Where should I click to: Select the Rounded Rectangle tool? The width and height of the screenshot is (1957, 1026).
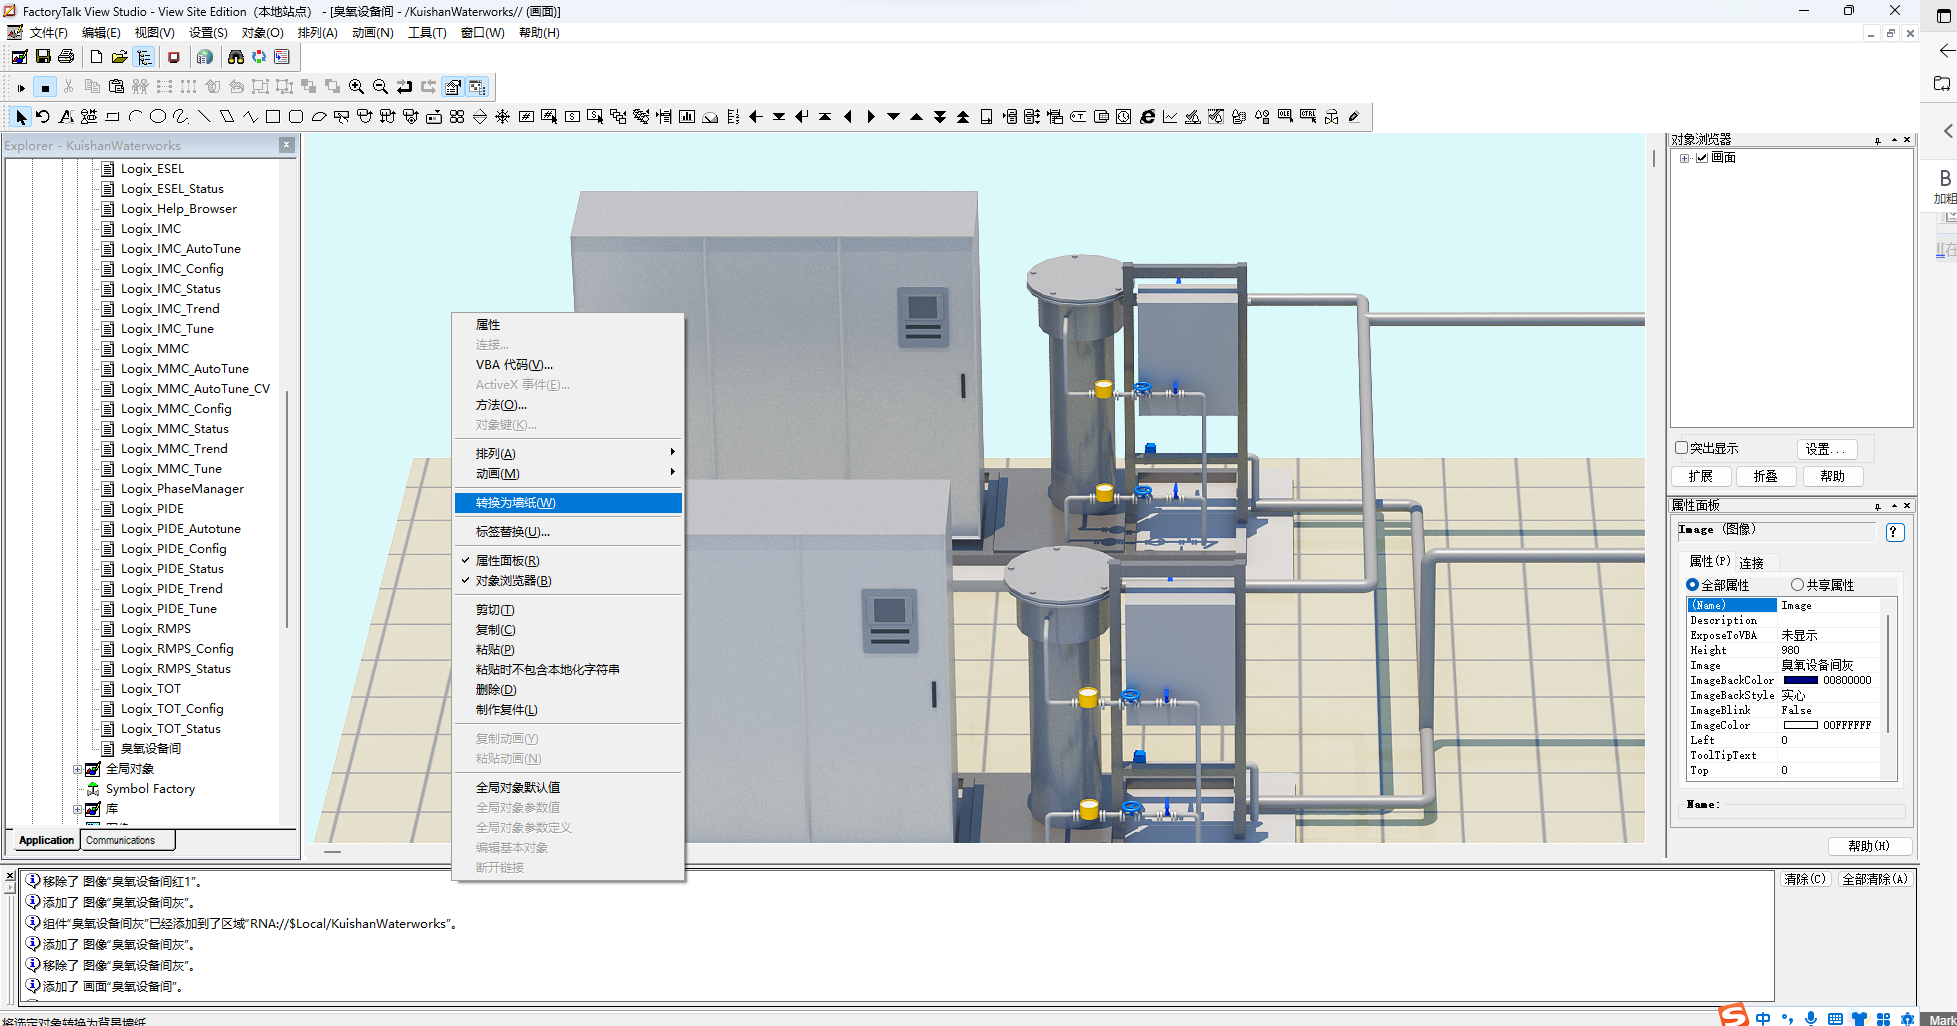click(296, 117)
